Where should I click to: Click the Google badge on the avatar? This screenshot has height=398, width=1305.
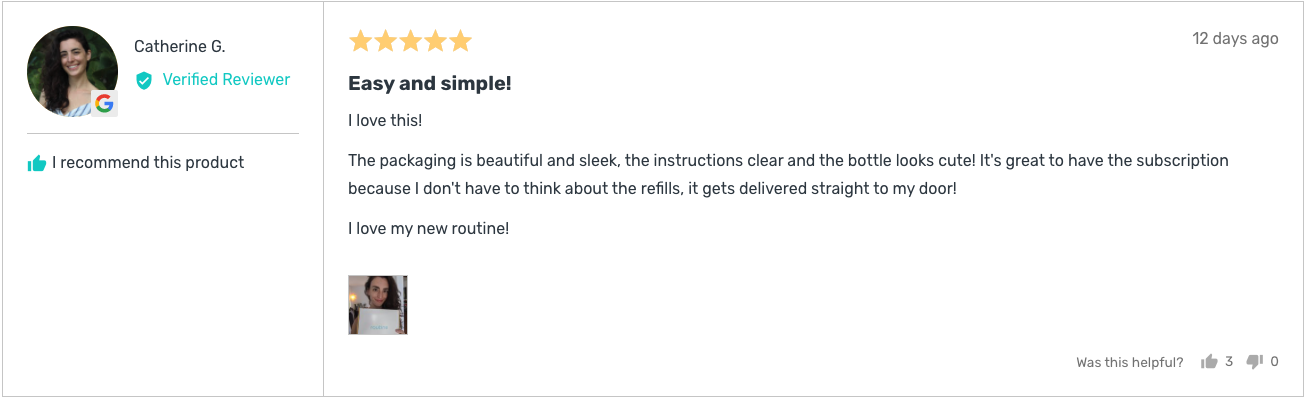point(104,103)
